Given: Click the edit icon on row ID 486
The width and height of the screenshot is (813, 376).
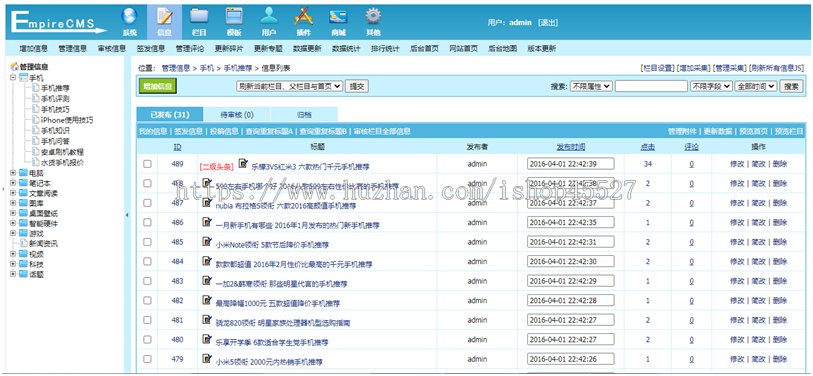Looking at the screenshot, I should point(207,222).
